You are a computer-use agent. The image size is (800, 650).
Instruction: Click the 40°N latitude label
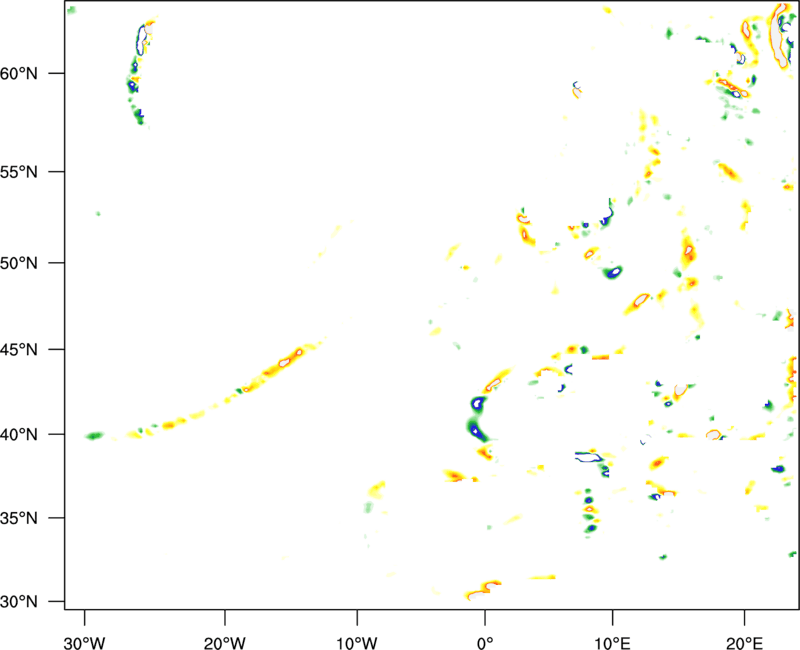(x=19, y=435)
